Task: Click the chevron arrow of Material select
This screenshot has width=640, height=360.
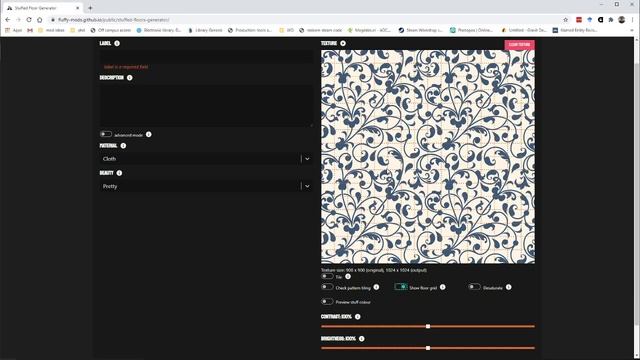Action: pyautogui.click(x=307, y=159)
